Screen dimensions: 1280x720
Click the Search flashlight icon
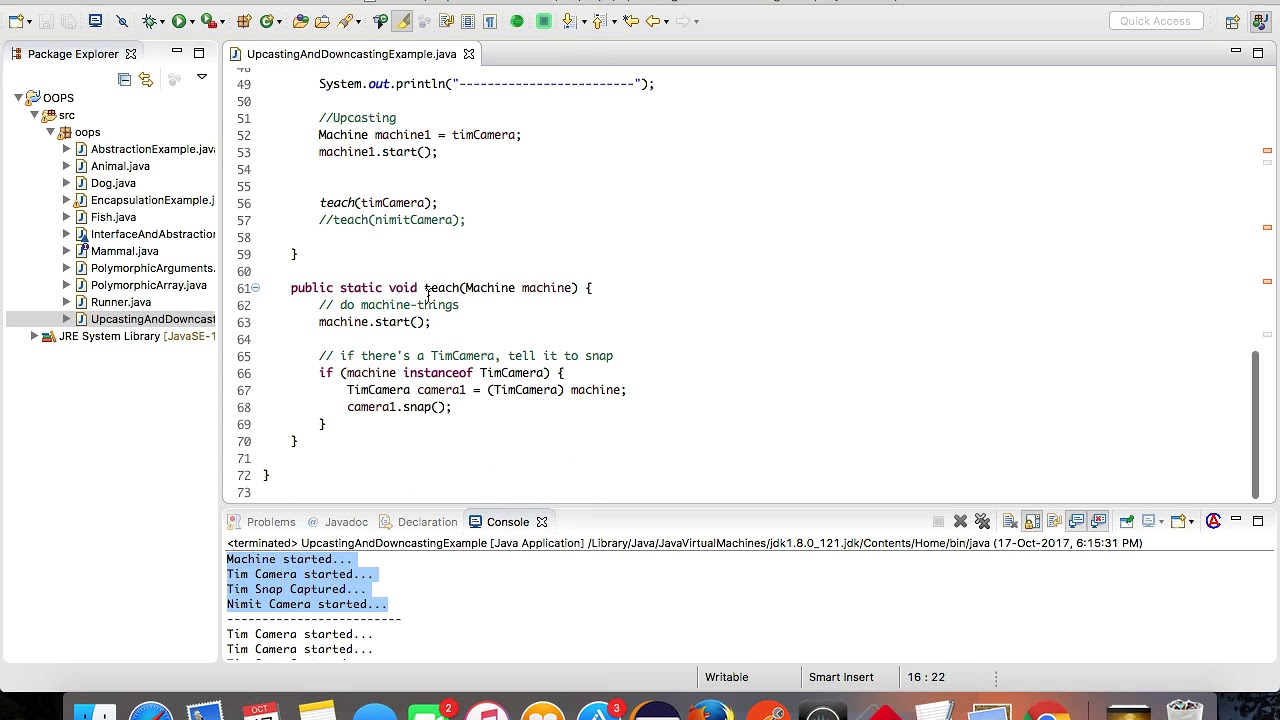coord(346,21)
